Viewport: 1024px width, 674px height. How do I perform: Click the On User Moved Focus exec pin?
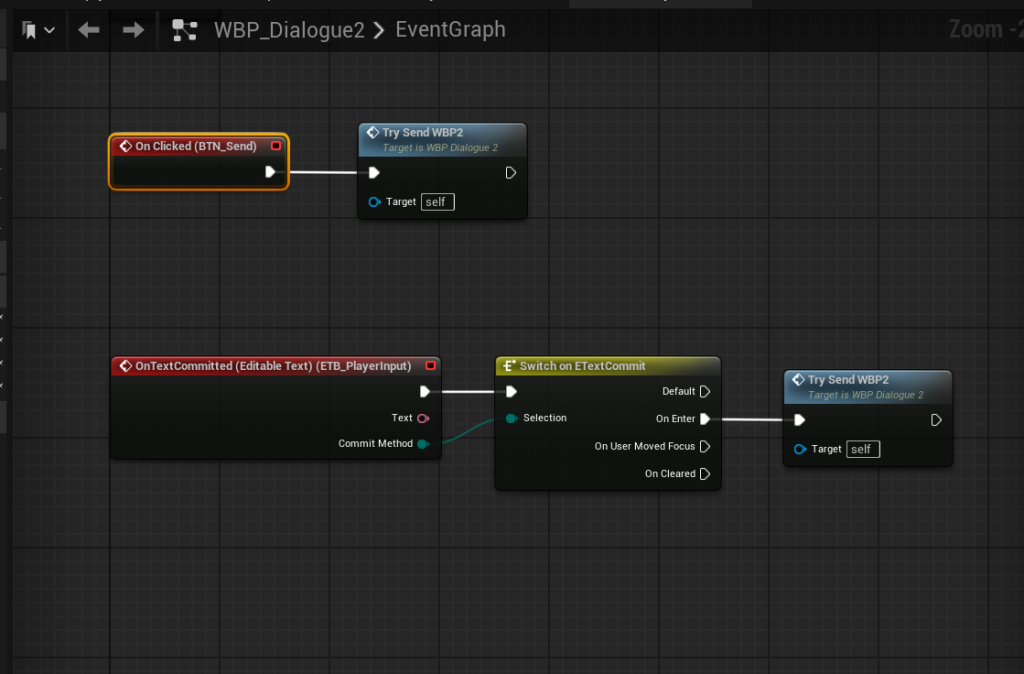705,446
